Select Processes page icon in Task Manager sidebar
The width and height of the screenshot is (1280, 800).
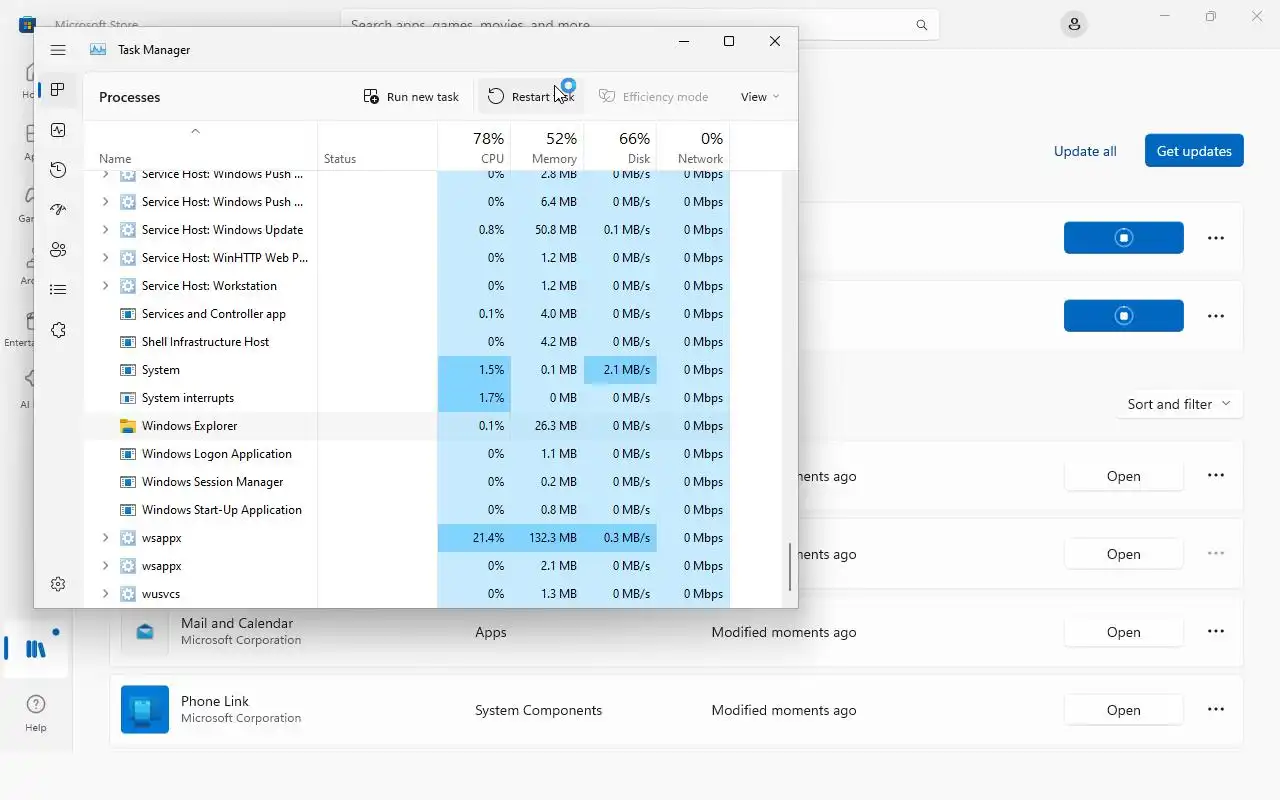(x=58, y=90)
